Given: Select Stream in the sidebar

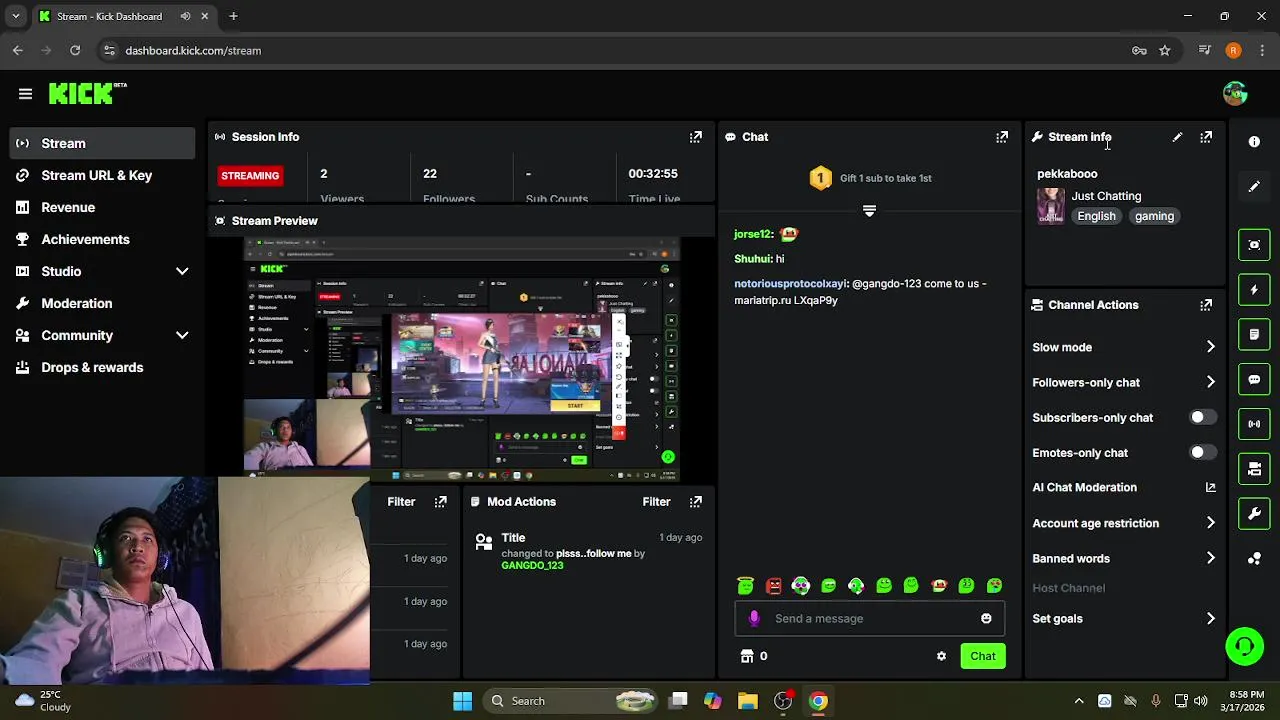Looking at the screenshot, I should pyautogui.click(x=102, y=143).
